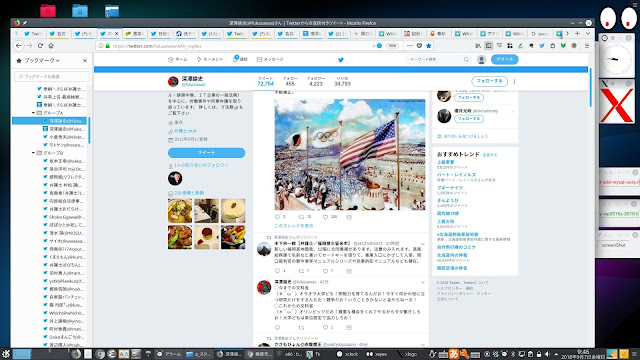This screenshot has height=360, width=640.
Task: Close the active Twitter tab
Action: pyautogui.click(x=117, y=33)
